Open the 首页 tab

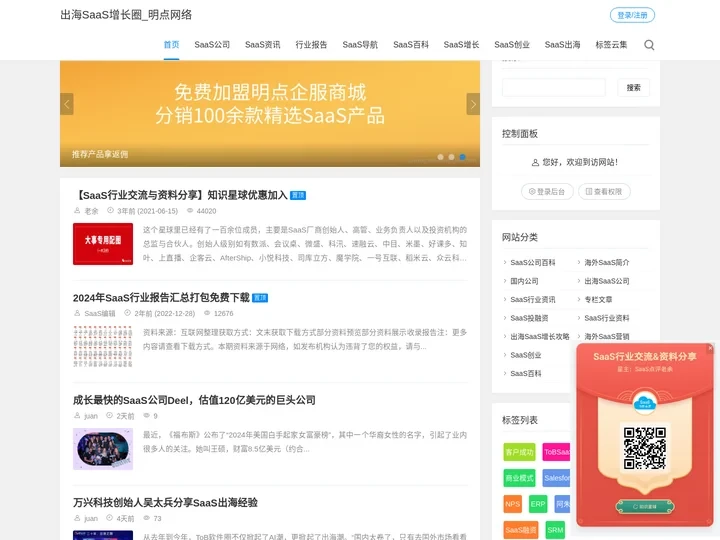point(171,45)
